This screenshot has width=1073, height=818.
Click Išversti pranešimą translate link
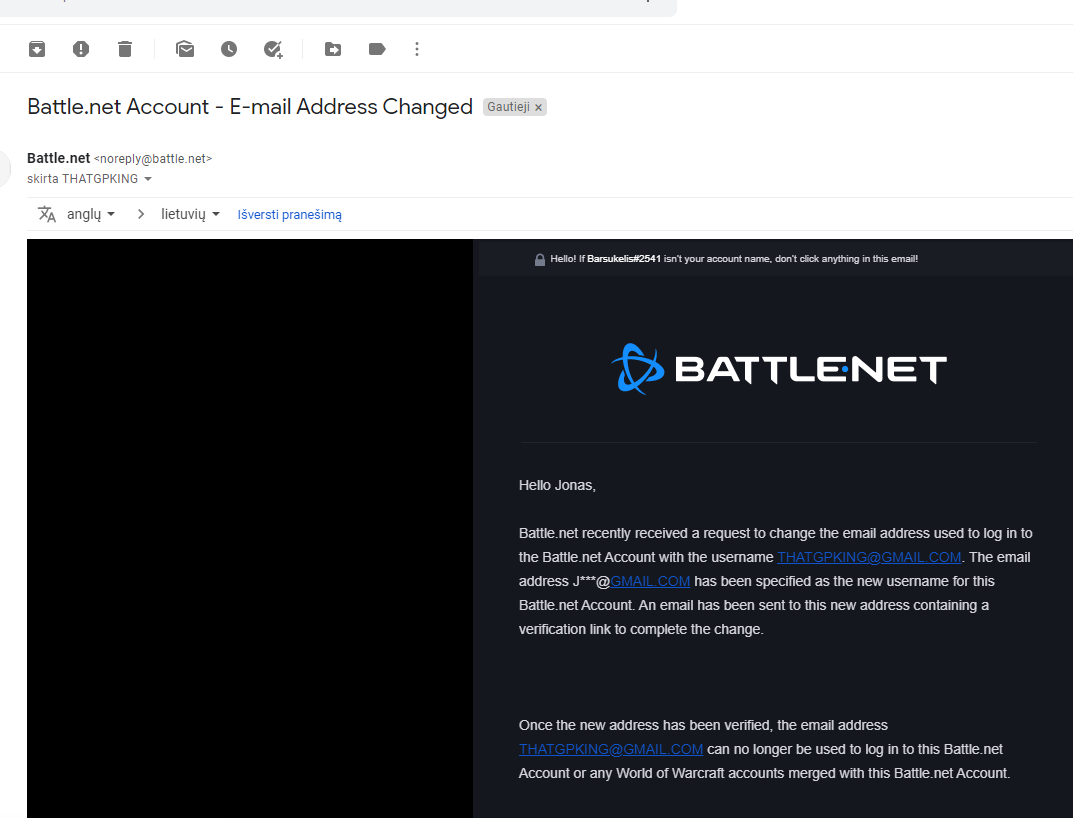pos(289,215)
